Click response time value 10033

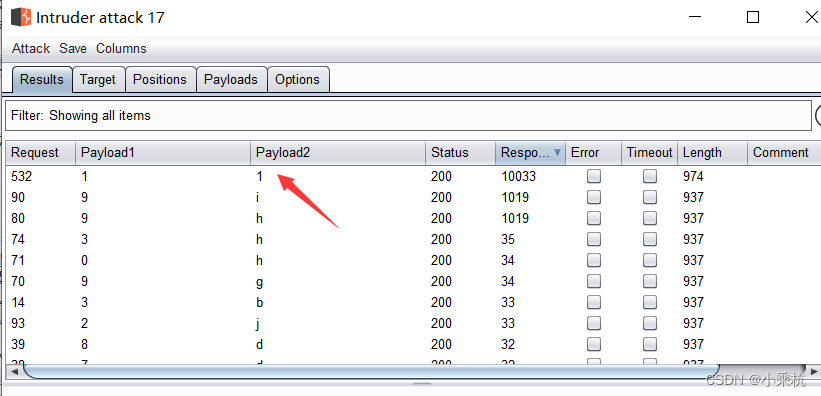click(x=518, y=177)
